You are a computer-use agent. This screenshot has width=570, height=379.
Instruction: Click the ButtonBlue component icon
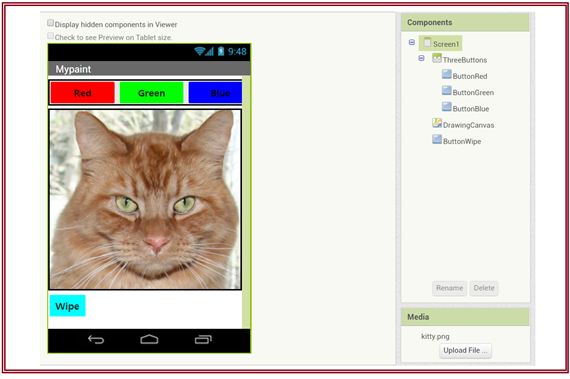pyautogui.click(x=446, y=107)
